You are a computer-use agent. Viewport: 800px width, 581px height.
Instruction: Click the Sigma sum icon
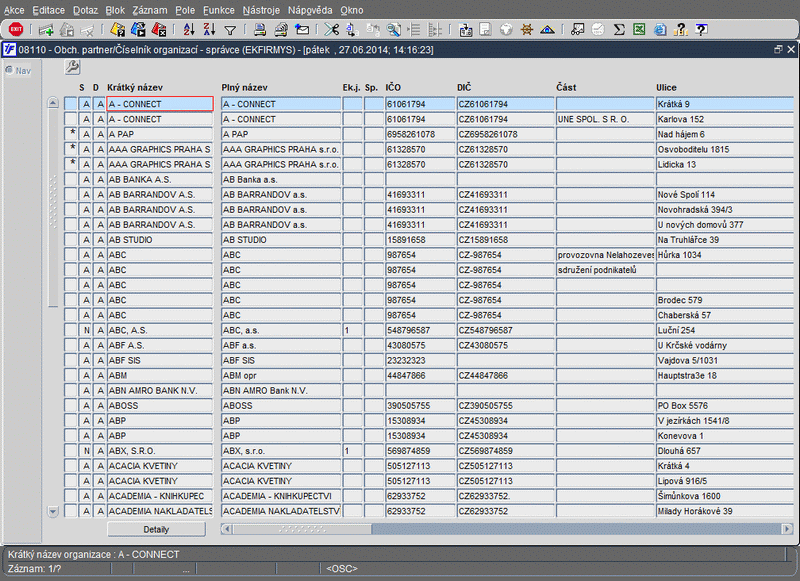tap(619, 30)
